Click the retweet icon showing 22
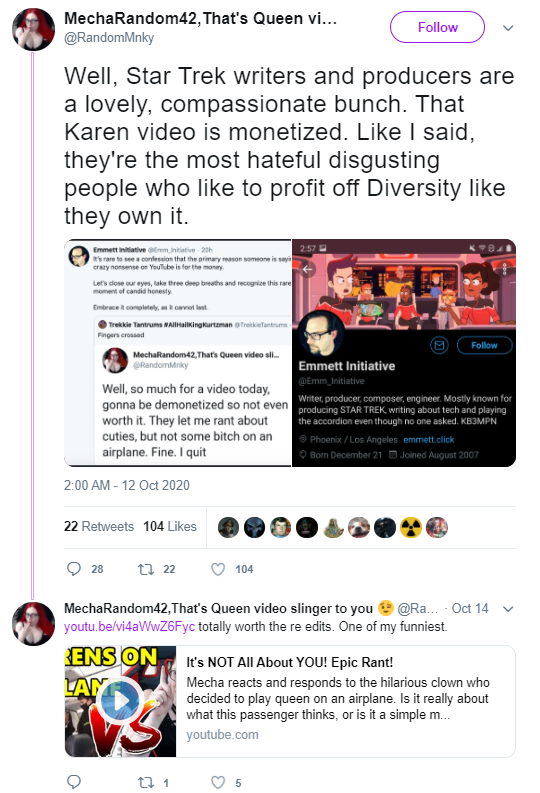 tap(146, 569)
